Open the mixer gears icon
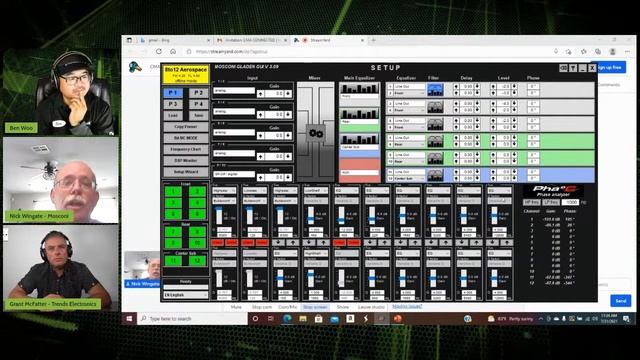The height and width of the screenshot is (360, 640). pos(316,133)
